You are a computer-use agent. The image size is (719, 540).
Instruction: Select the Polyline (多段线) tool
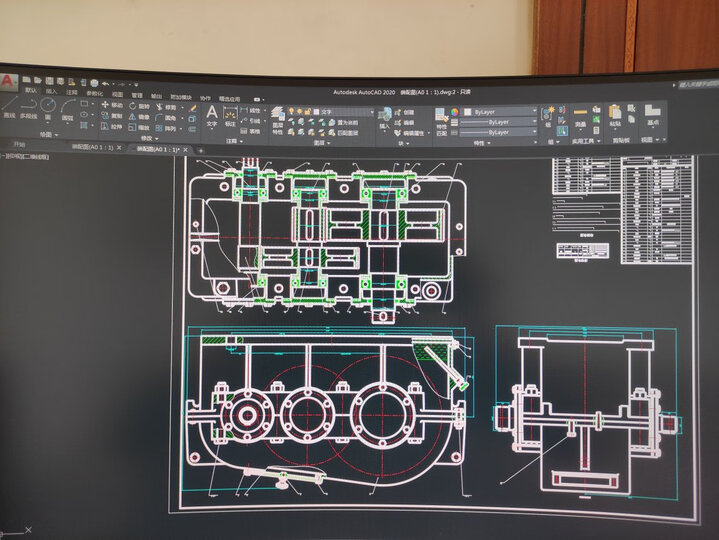[28, 105]
